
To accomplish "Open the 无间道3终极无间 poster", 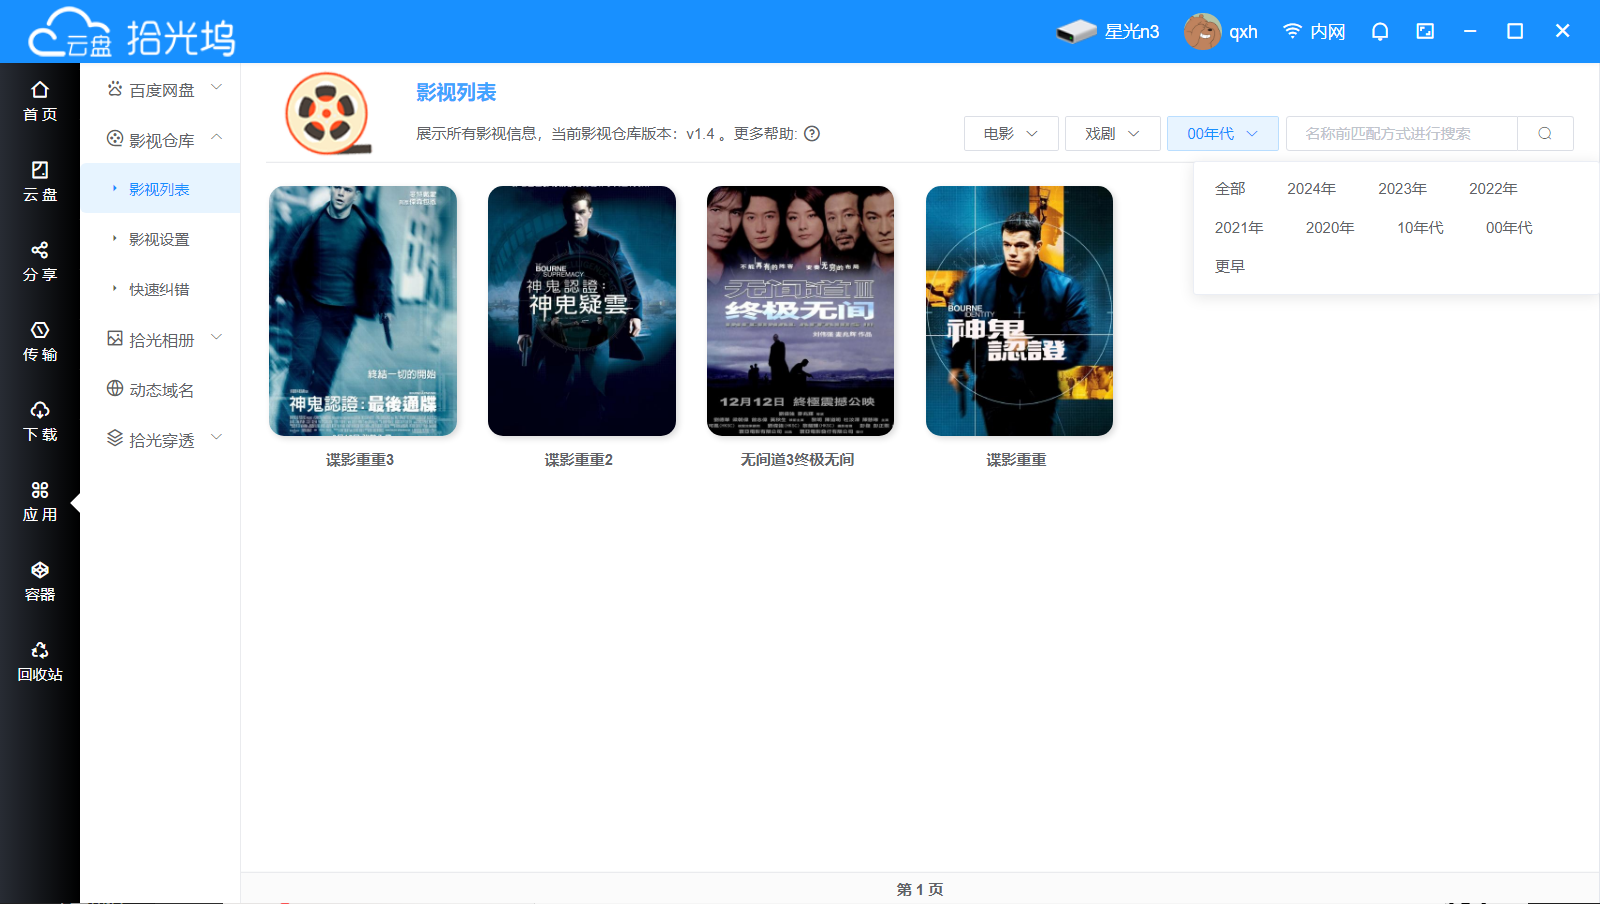I will 800,311.
